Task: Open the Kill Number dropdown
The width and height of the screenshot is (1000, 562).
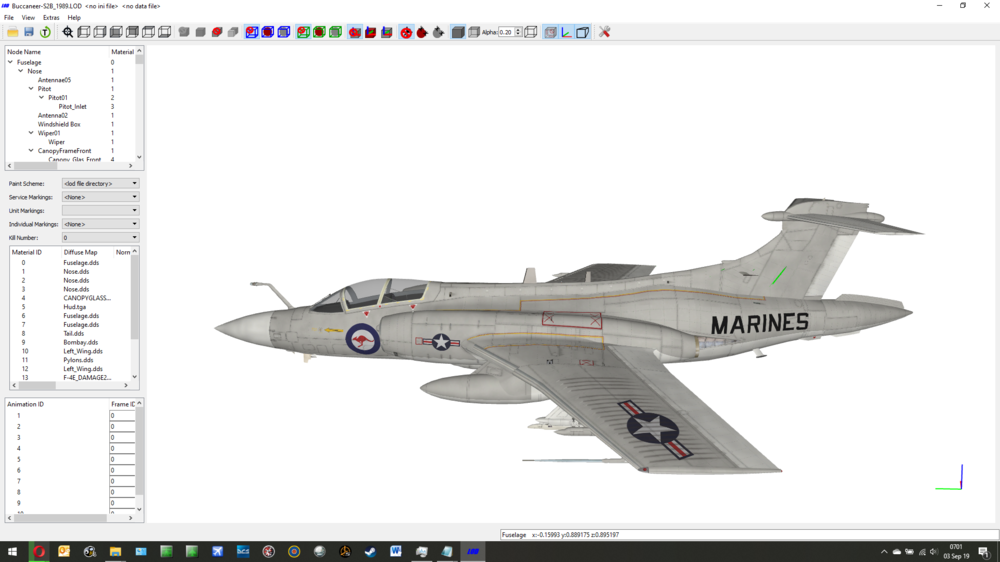Action: [x=100, y=237]
